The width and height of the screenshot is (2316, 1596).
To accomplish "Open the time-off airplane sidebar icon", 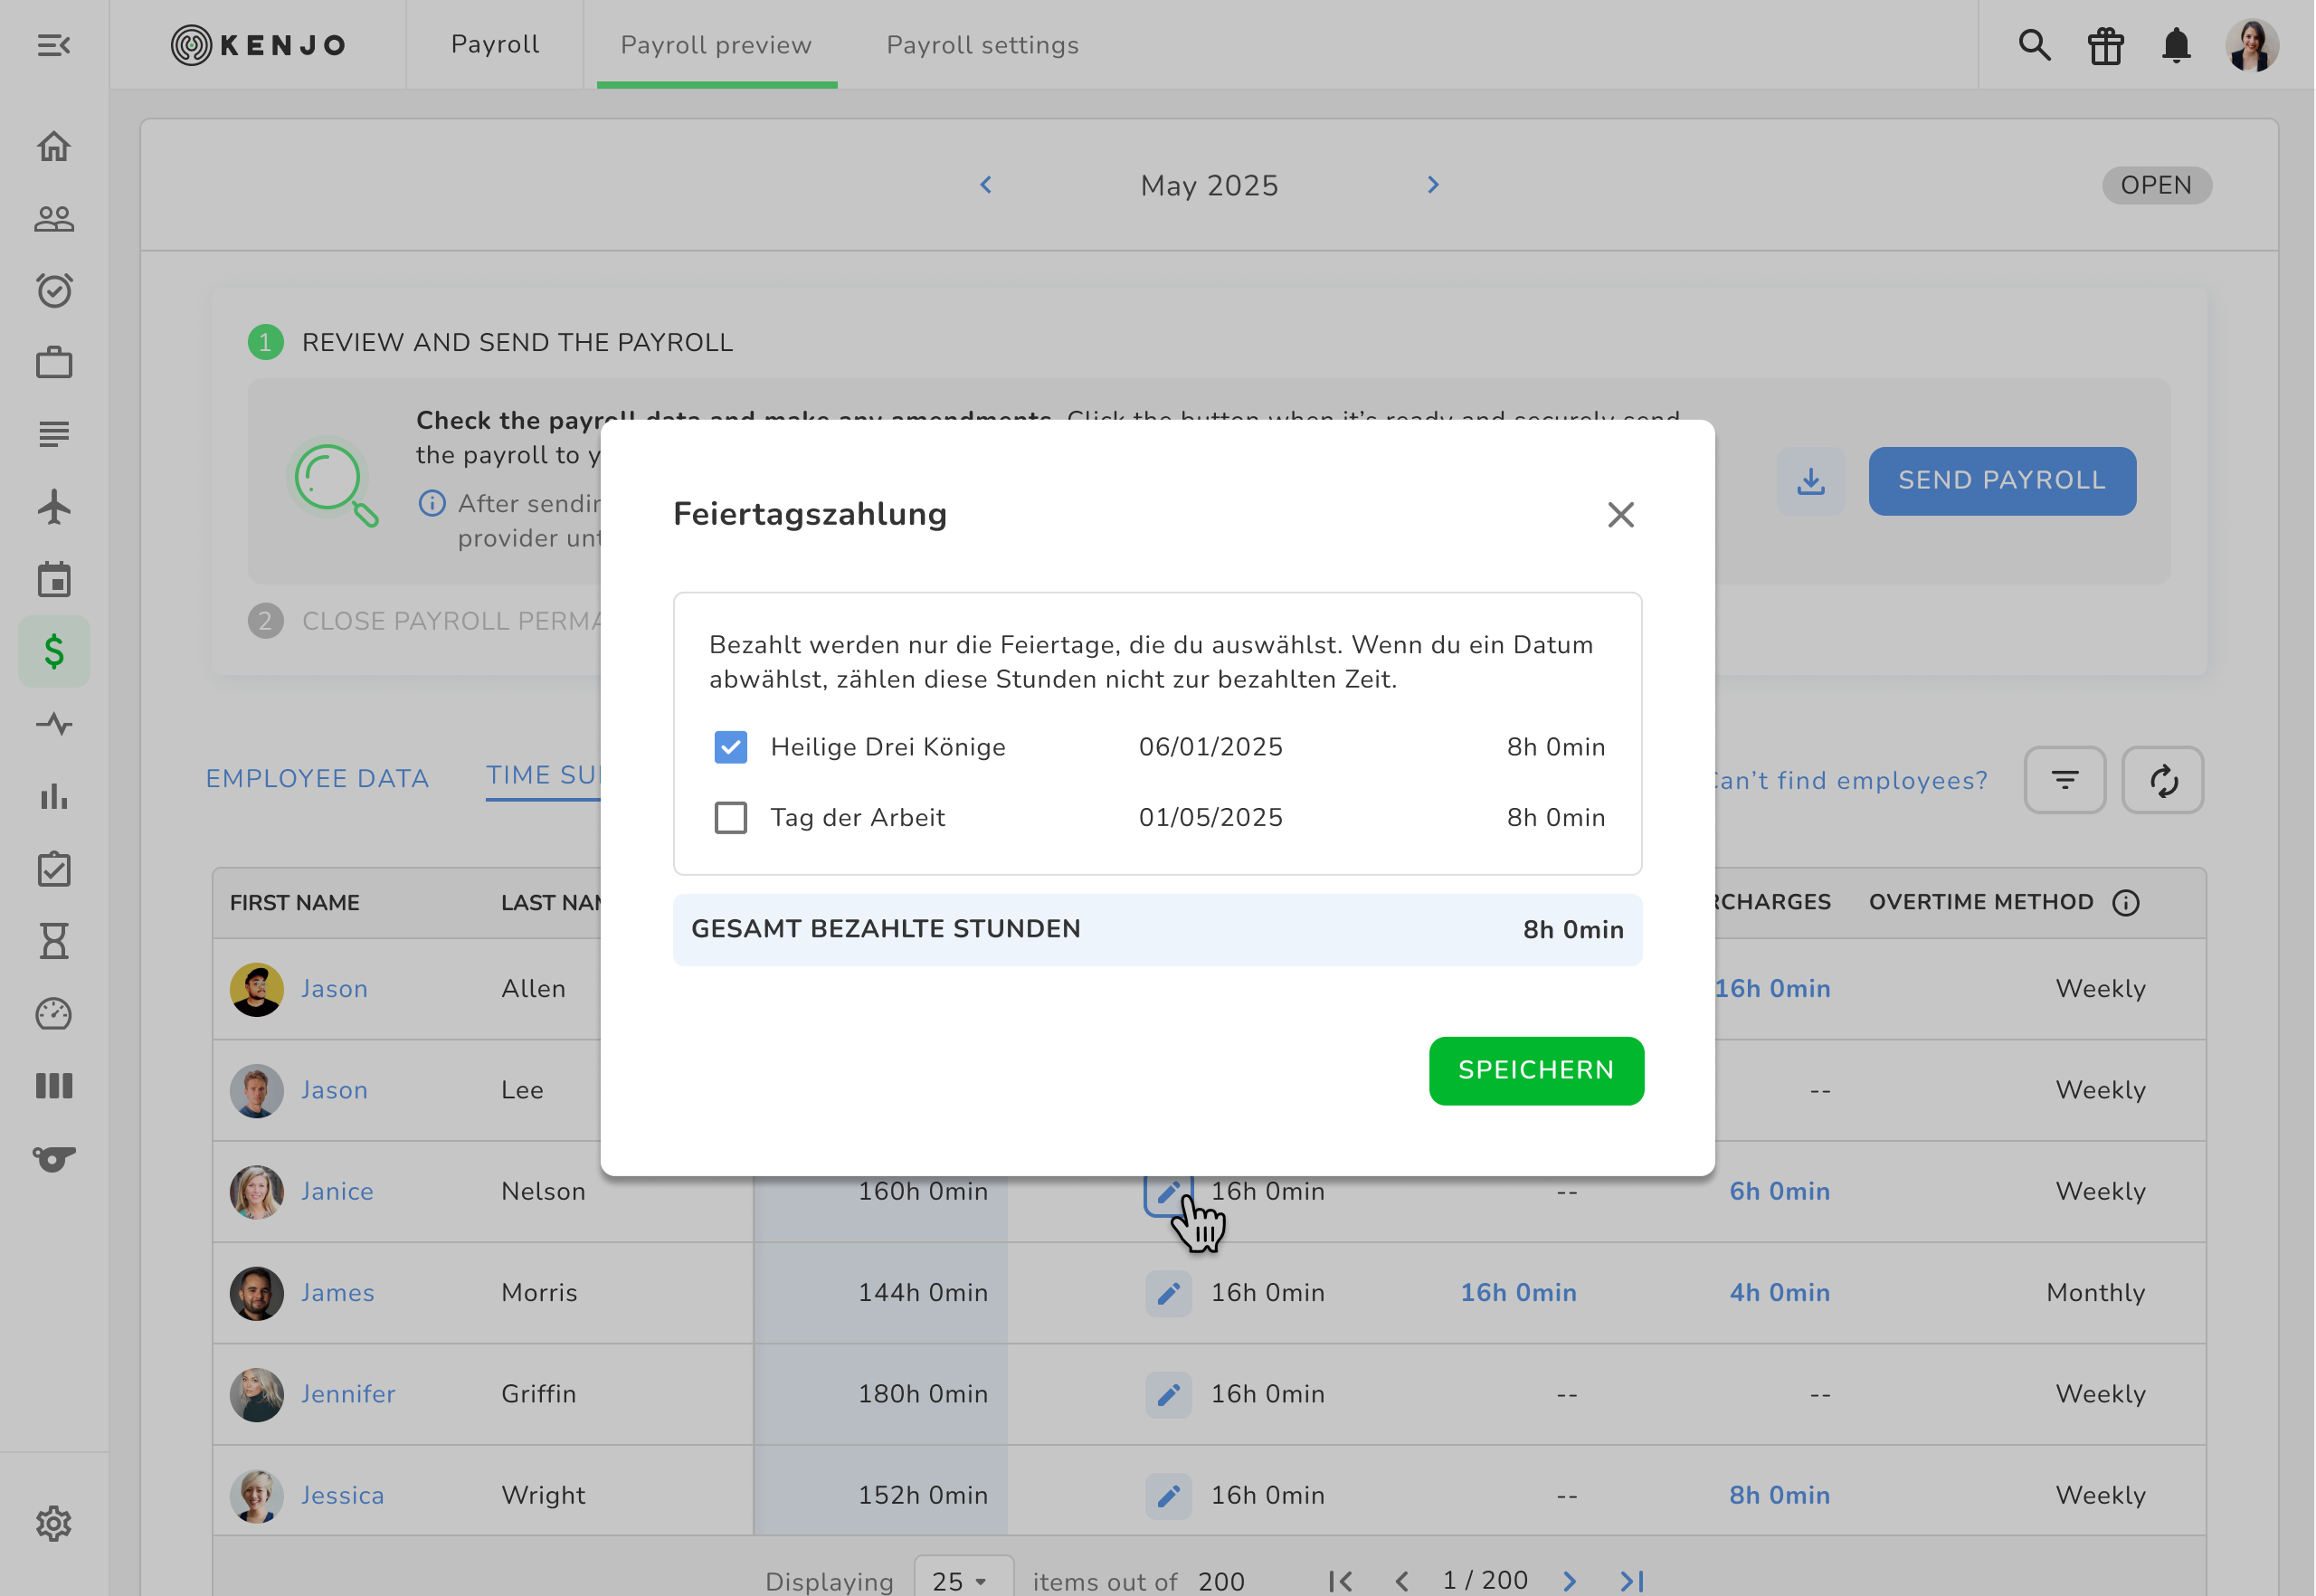I will [54, 507].
